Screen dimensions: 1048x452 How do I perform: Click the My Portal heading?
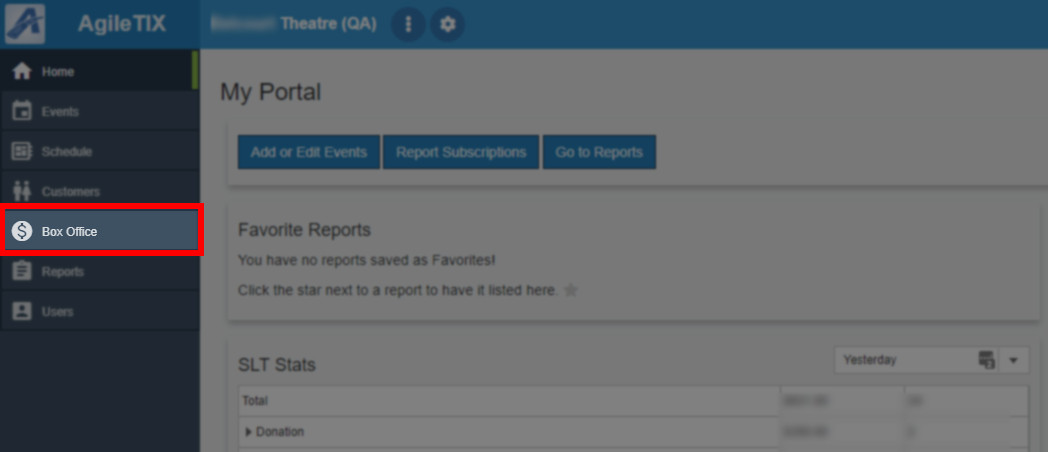tap(271, 92)
